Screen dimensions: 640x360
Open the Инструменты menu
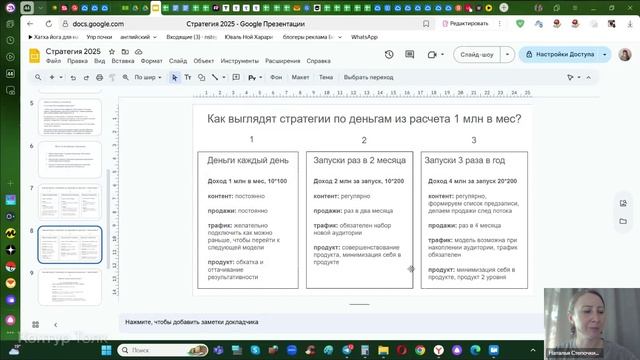pyautogui.click(x=240, y=61)
